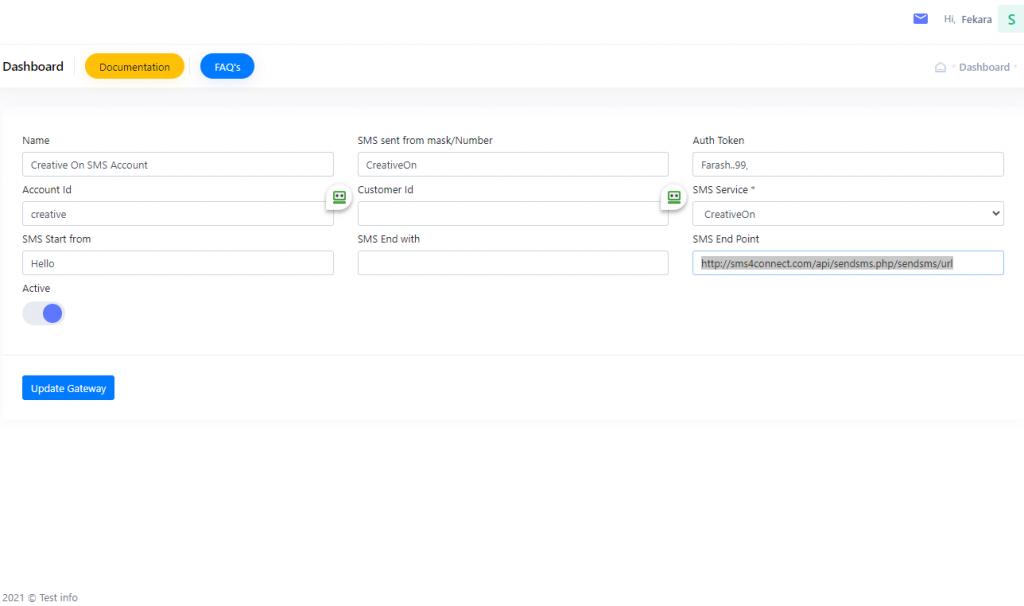Viewport: 1024px width, 606px height.
Task: Open the Documentation tab
Action: tap(134, 67)
